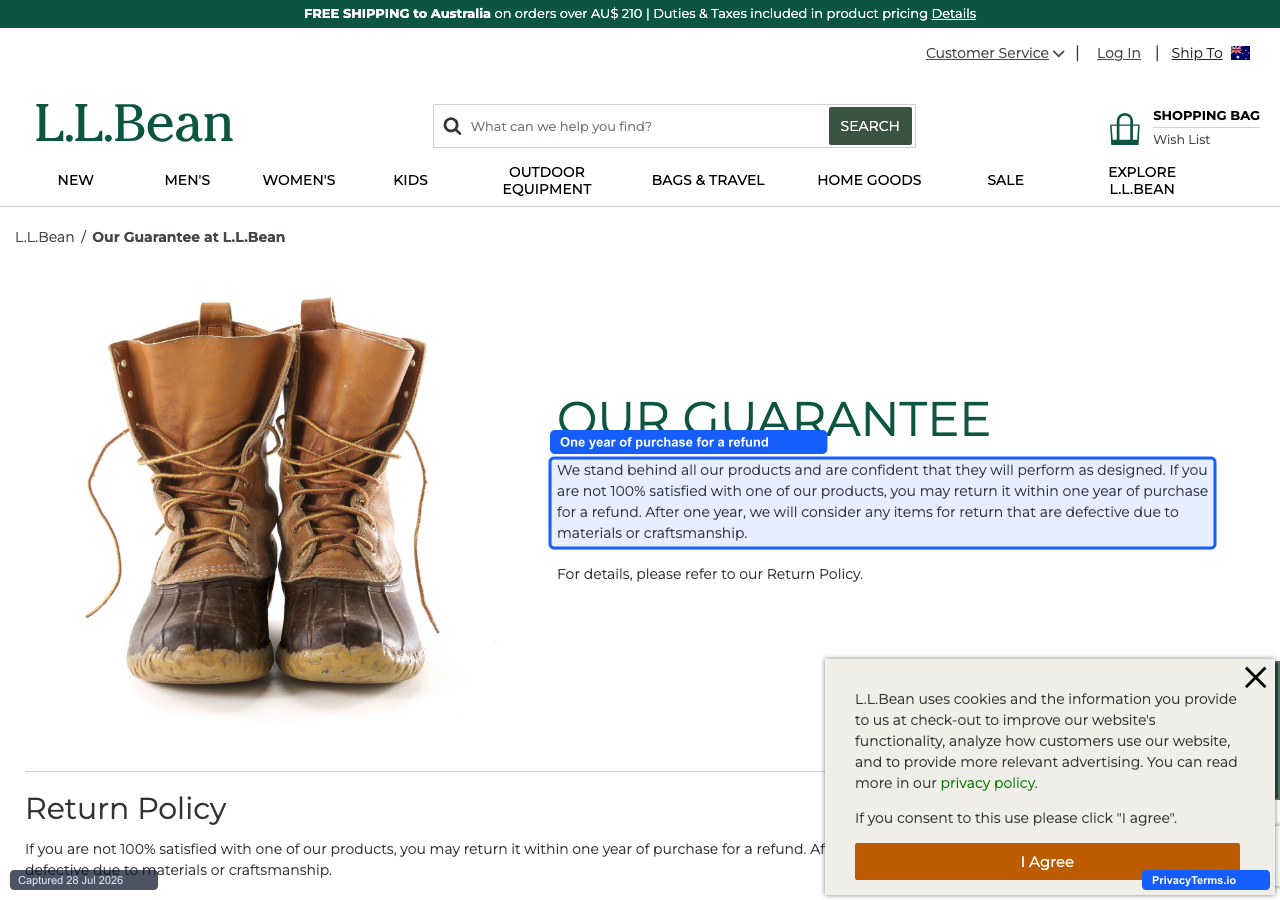1280x900 pixels.
Task: Click the Ship To link
Action: (x=1197, y=53)
